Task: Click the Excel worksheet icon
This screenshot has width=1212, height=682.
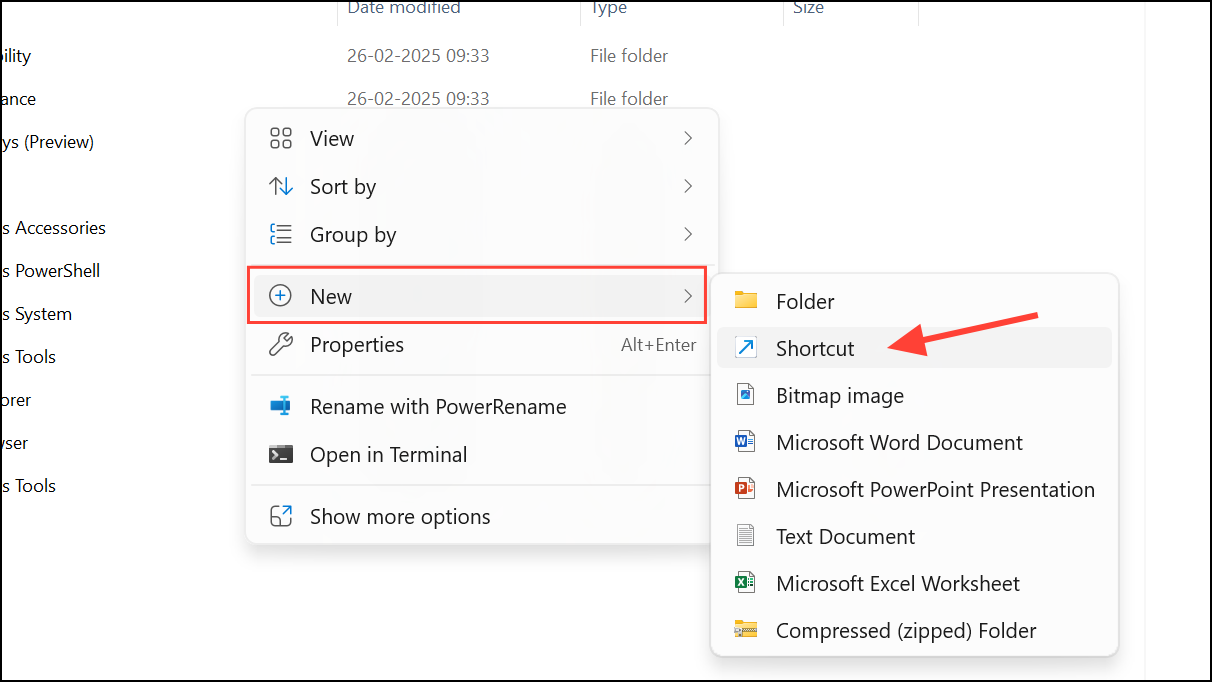Action: (x=746, y=583)
